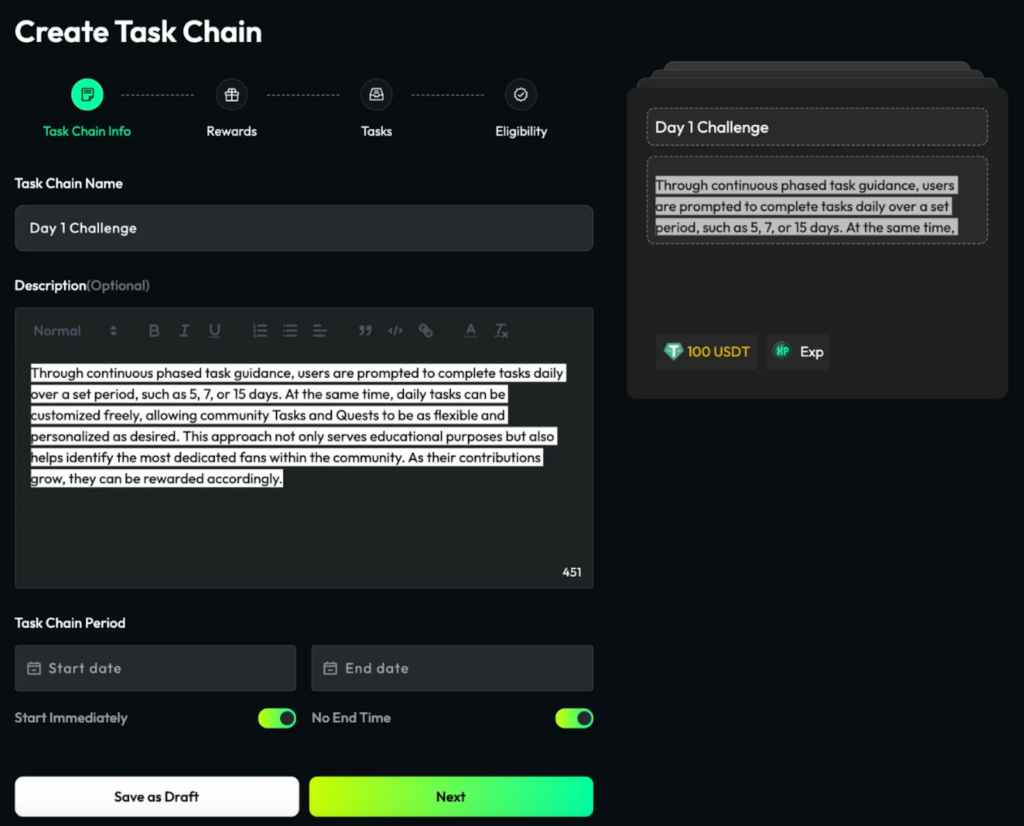Screen dimensions: 1024x826
Task: Click the Save as Draft button
Action: coord(157,797)
